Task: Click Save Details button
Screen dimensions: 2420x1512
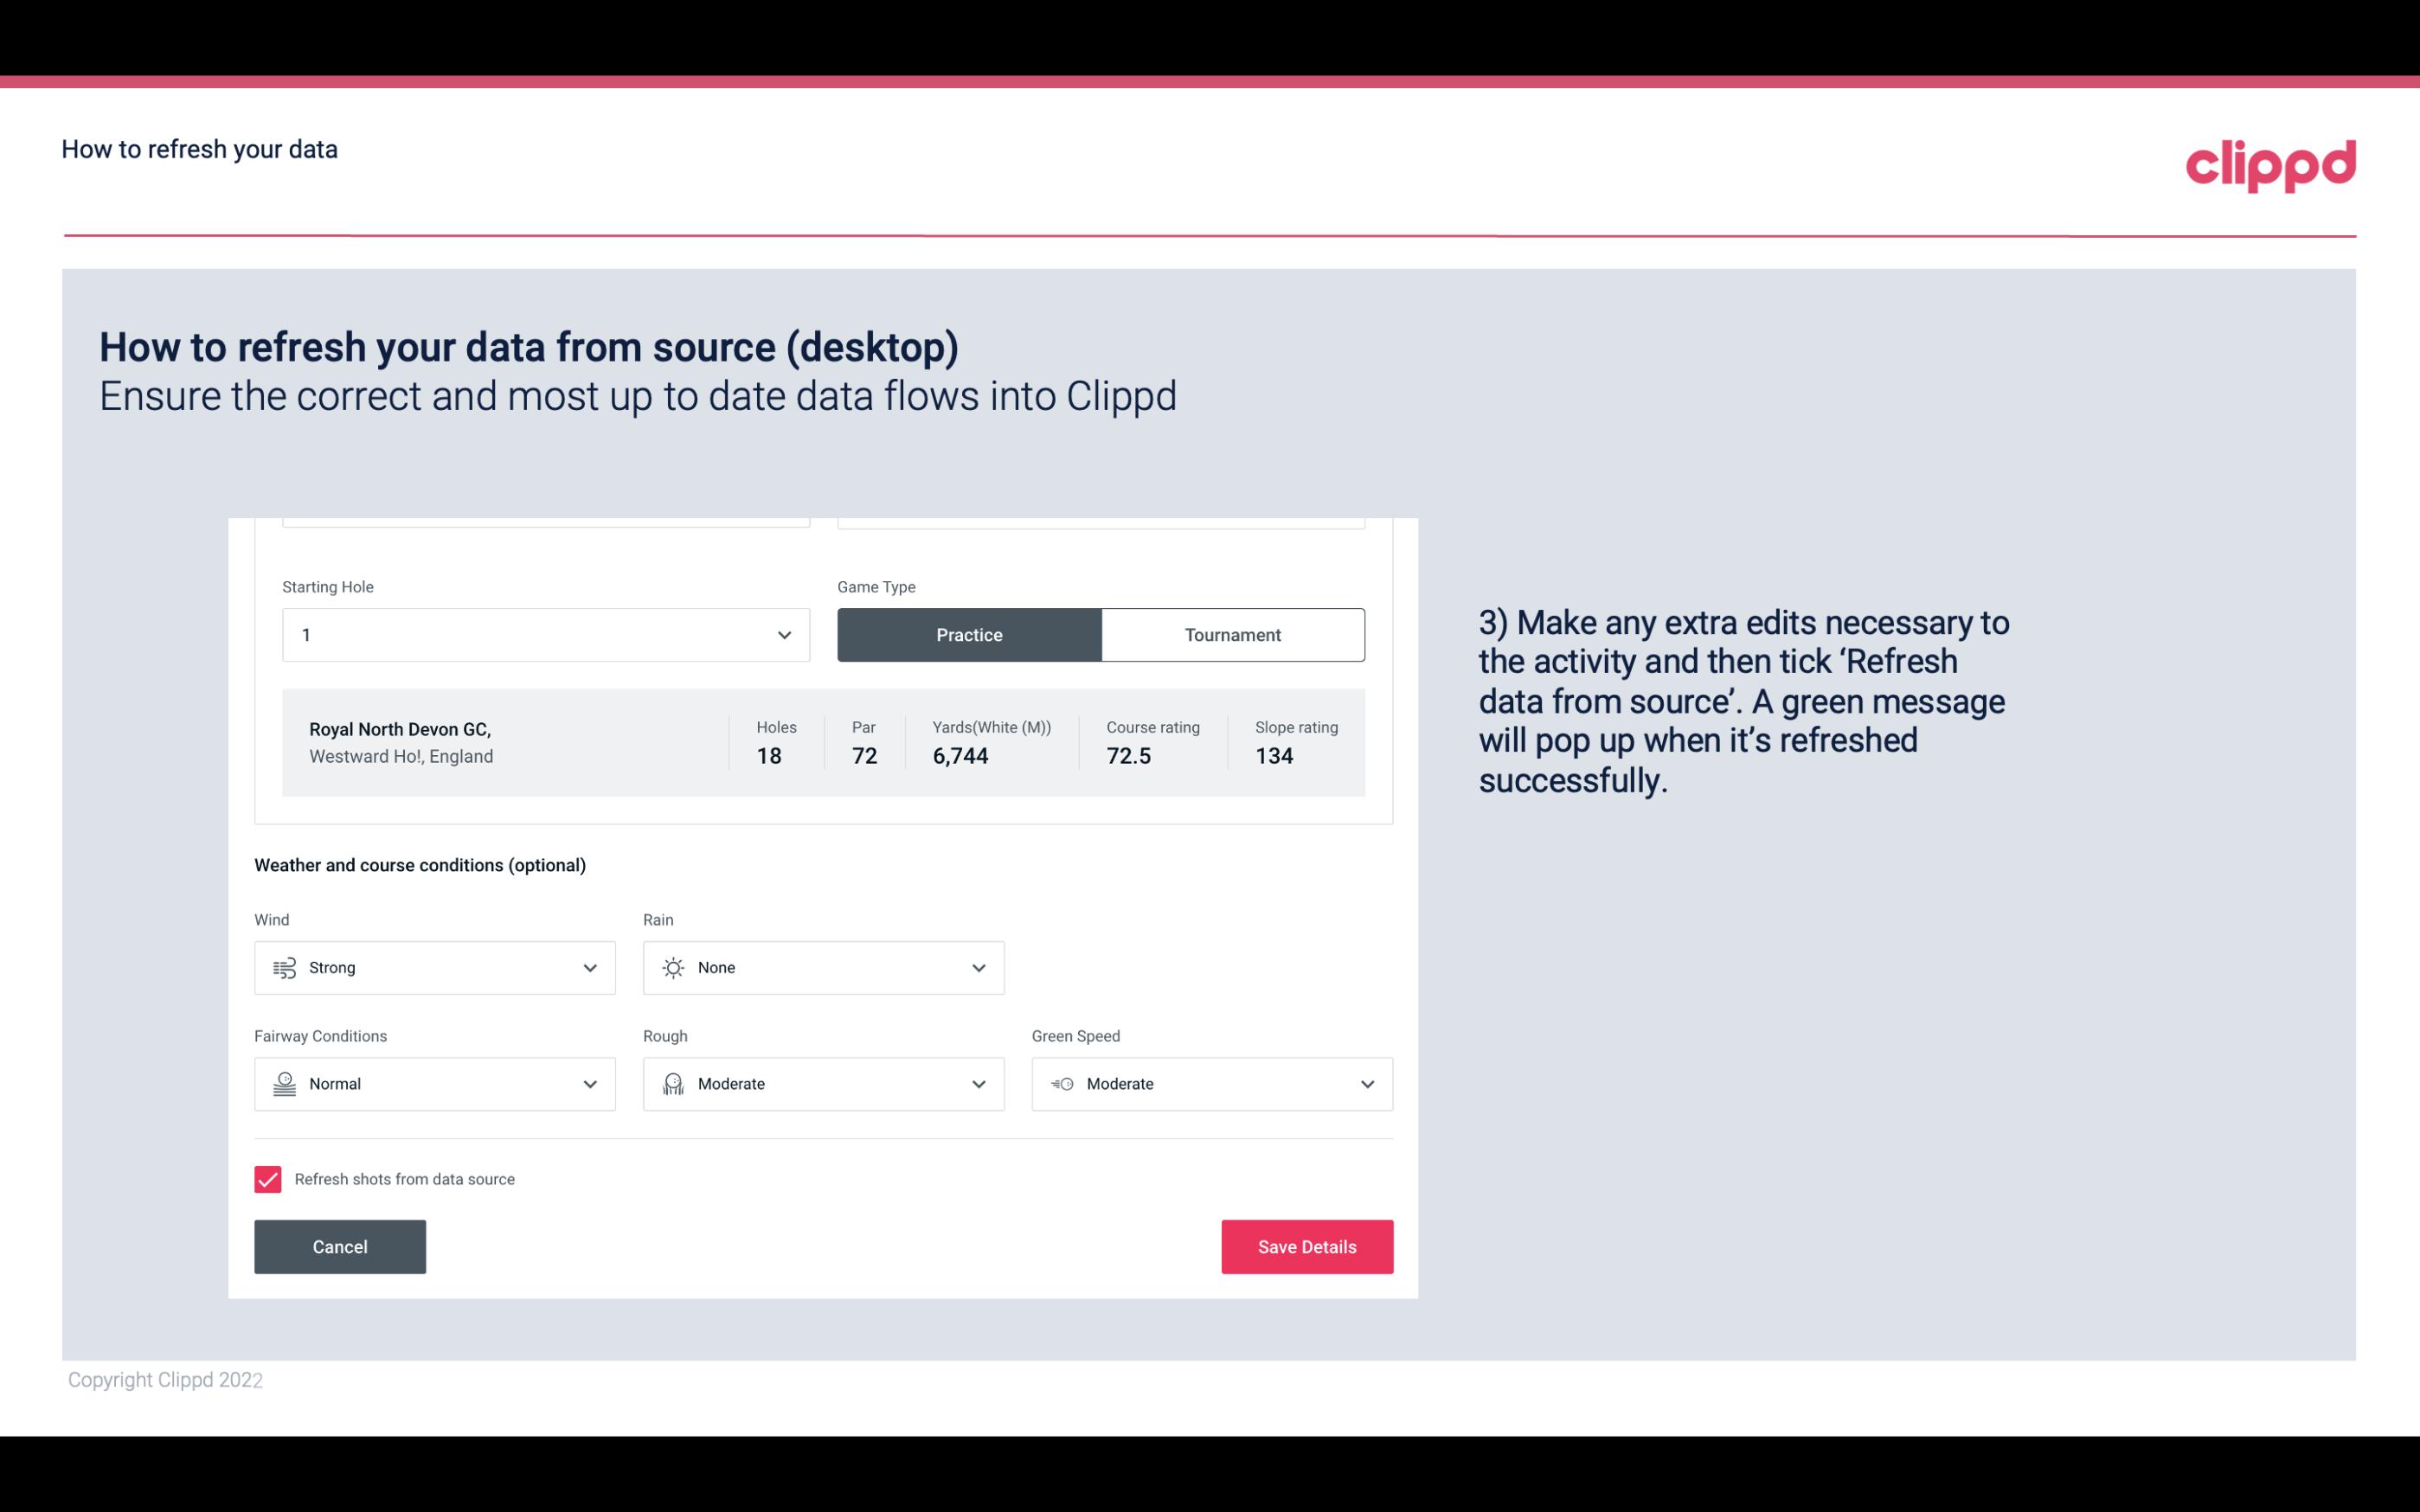Action: (x=1306, y=1246)
